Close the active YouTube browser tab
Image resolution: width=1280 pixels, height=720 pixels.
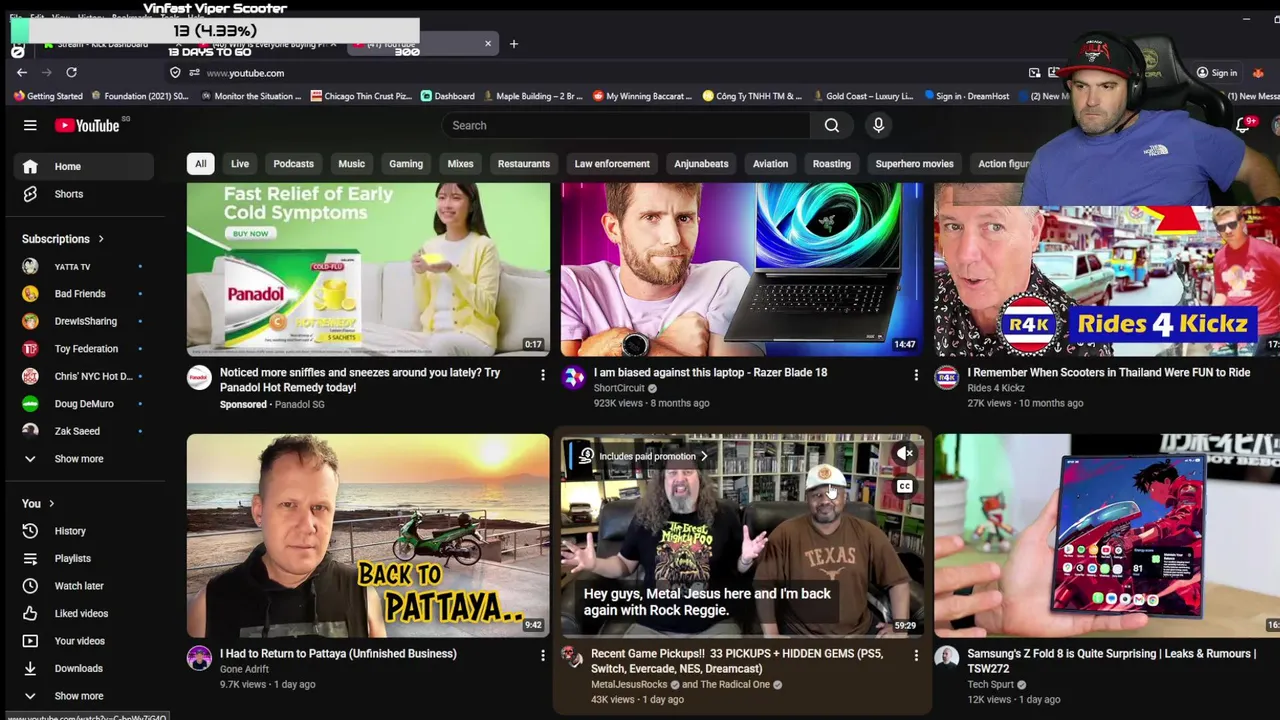point(488,44)
